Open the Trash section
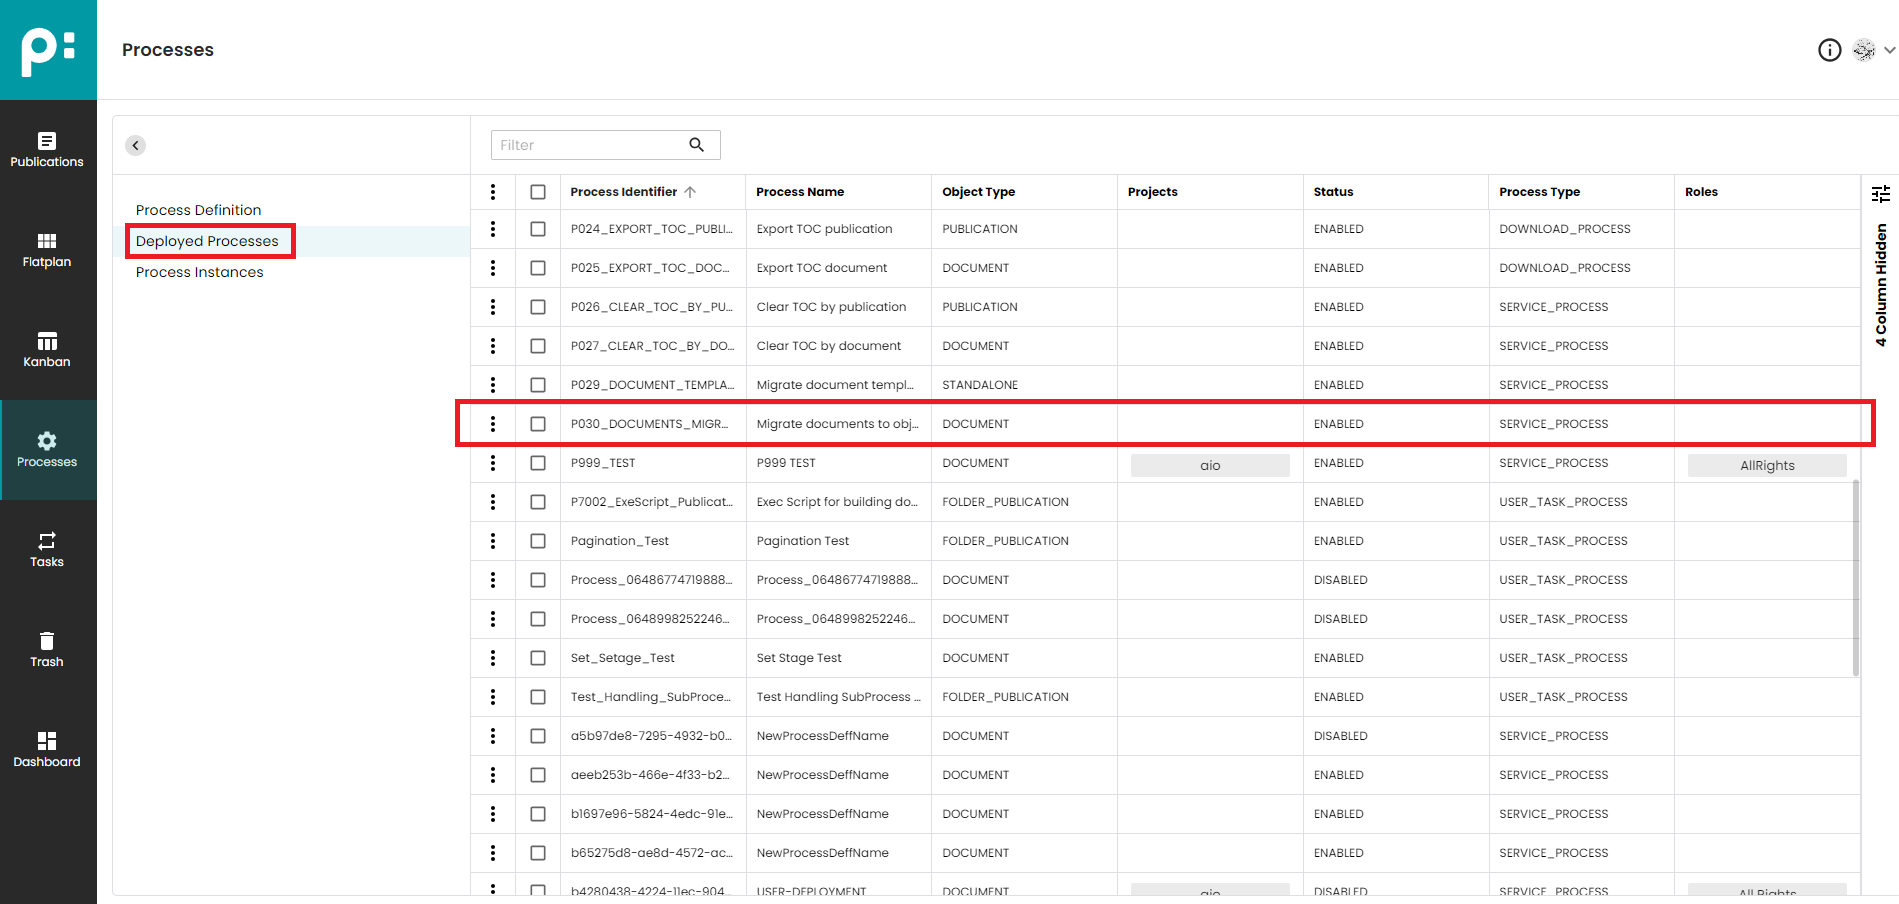Screen dimensions: 1899x904 pos(47,650)
